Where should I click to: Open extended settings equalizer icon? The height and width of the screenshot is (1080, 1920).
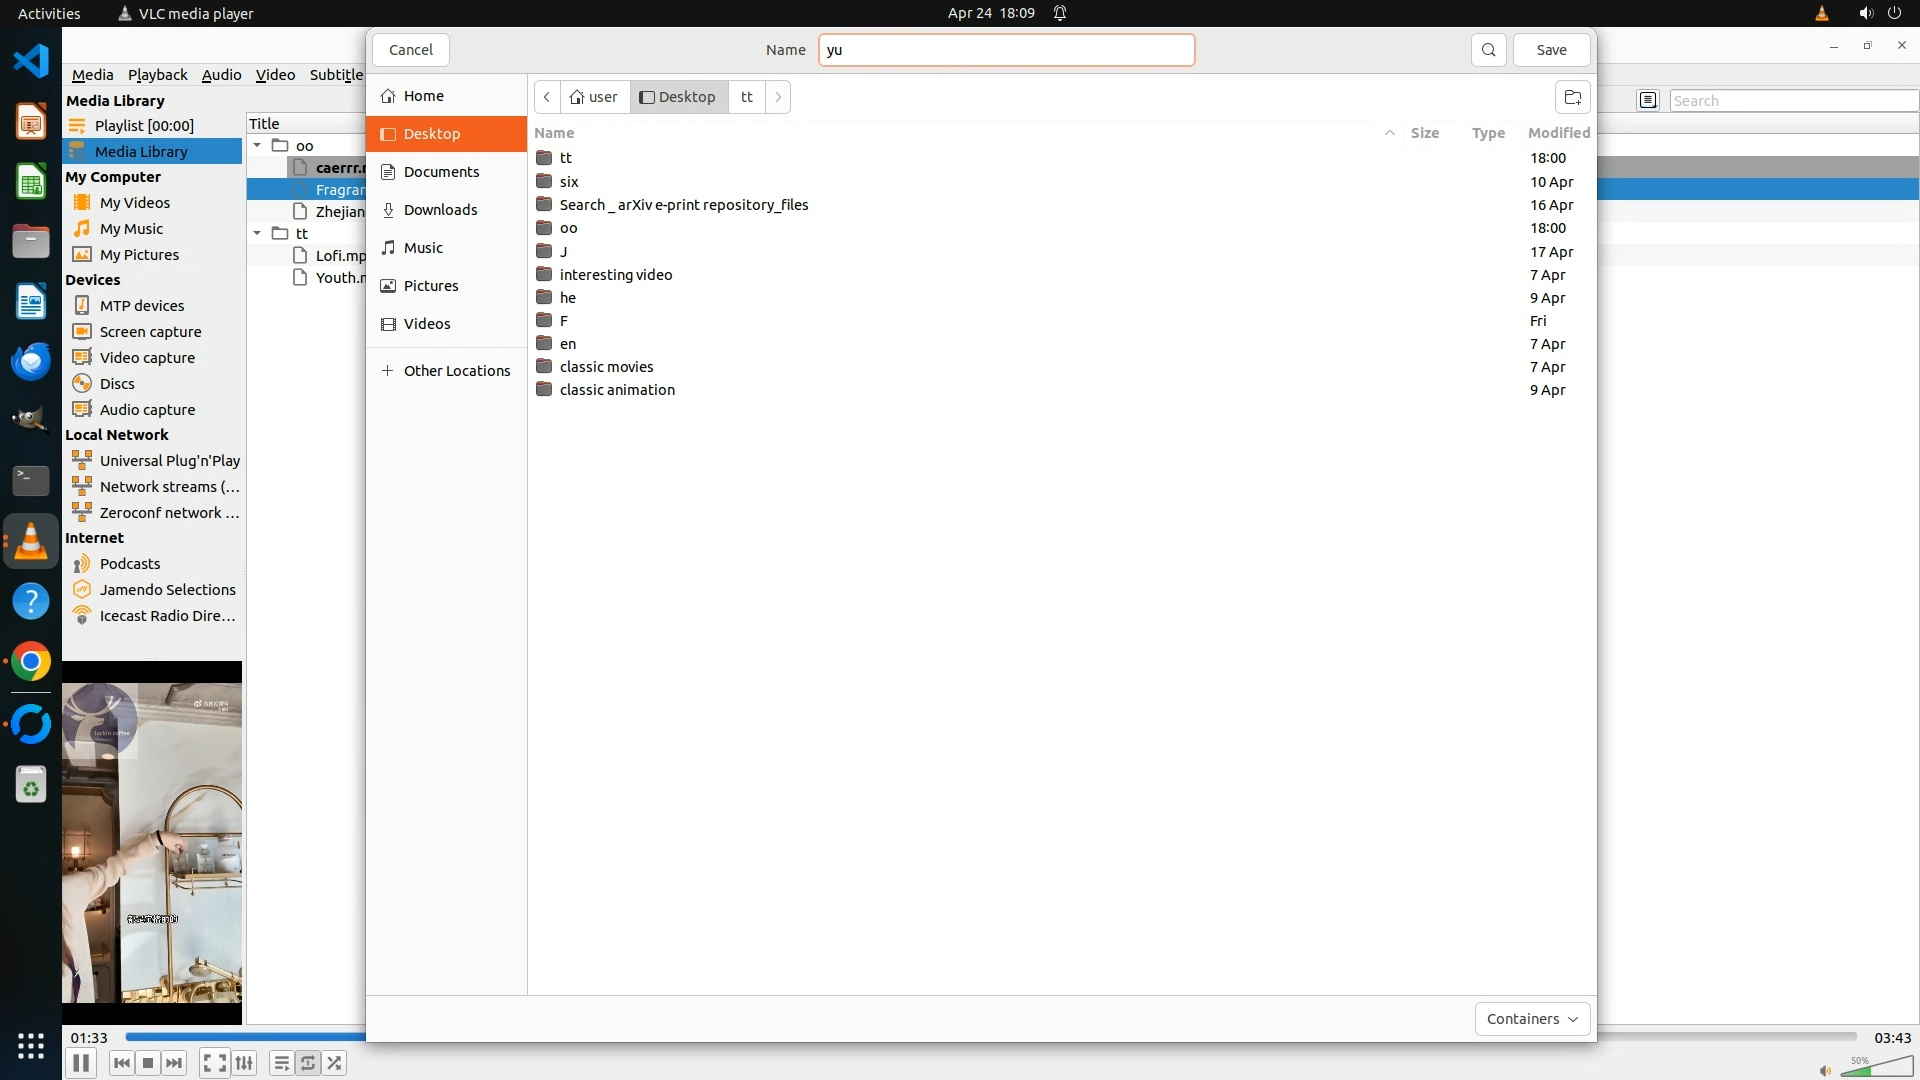(244, 1063)
